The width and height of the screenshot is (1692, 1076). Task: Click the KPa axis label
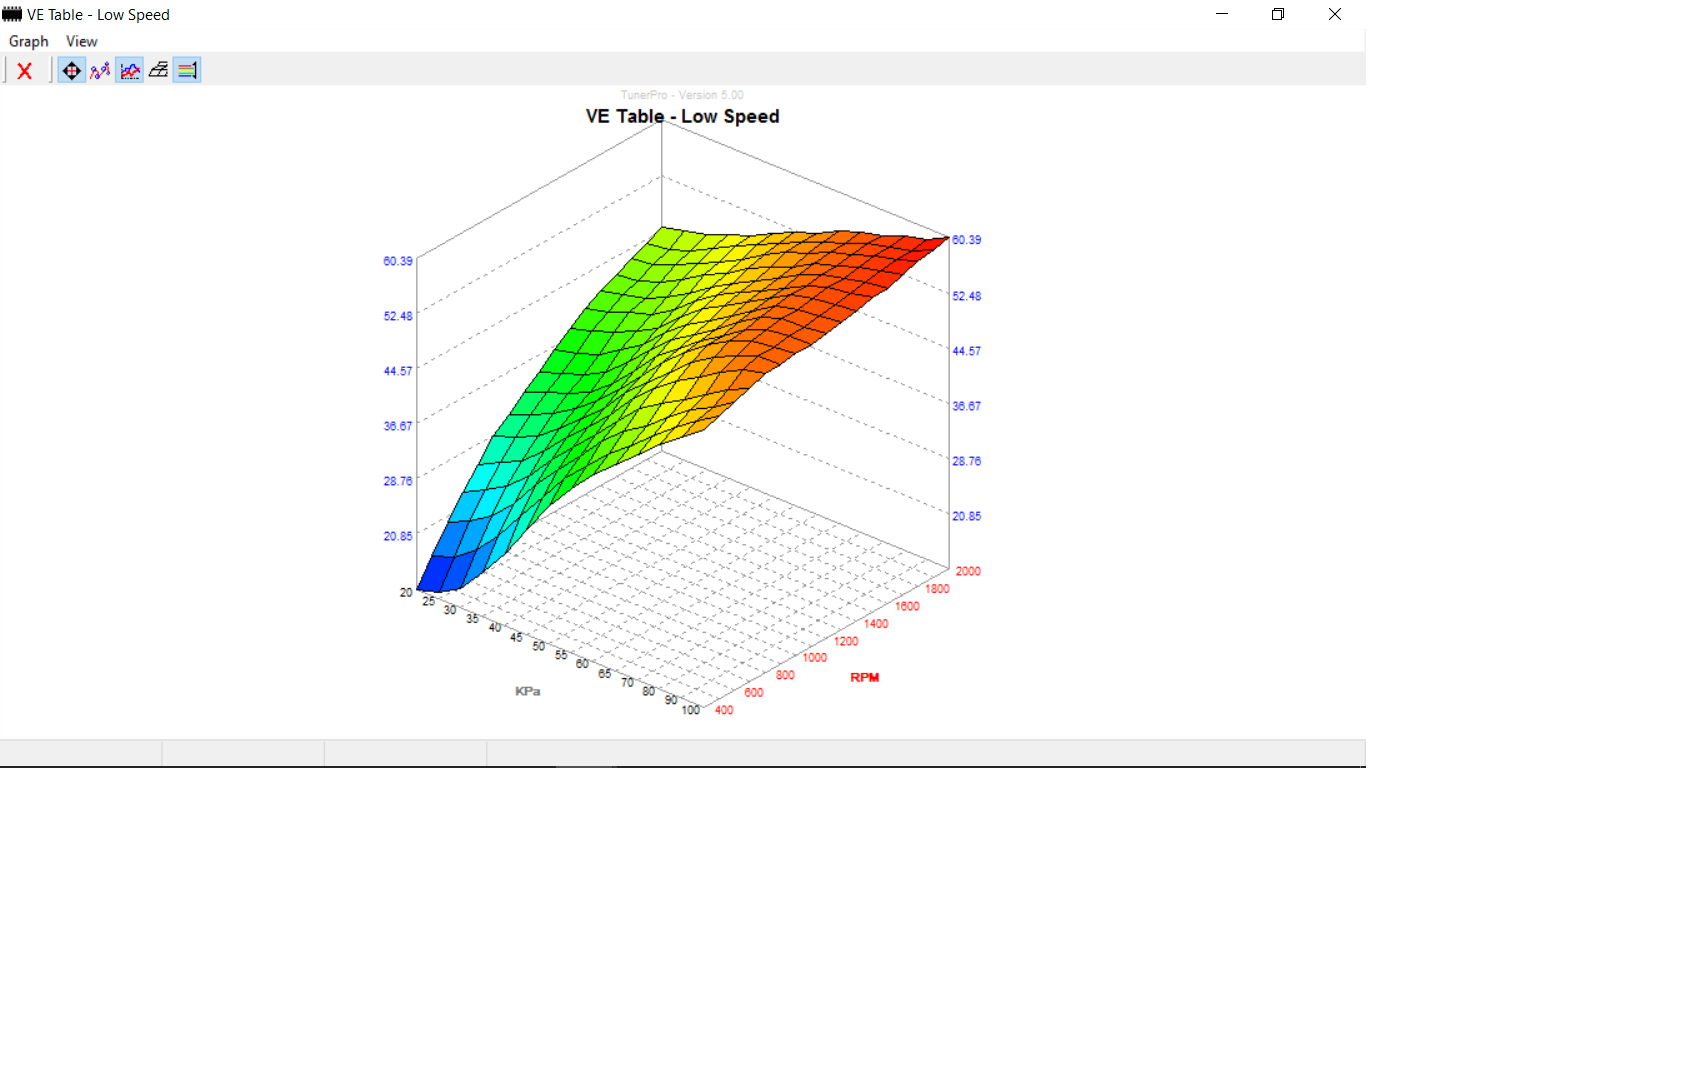(x=527, y=691)
